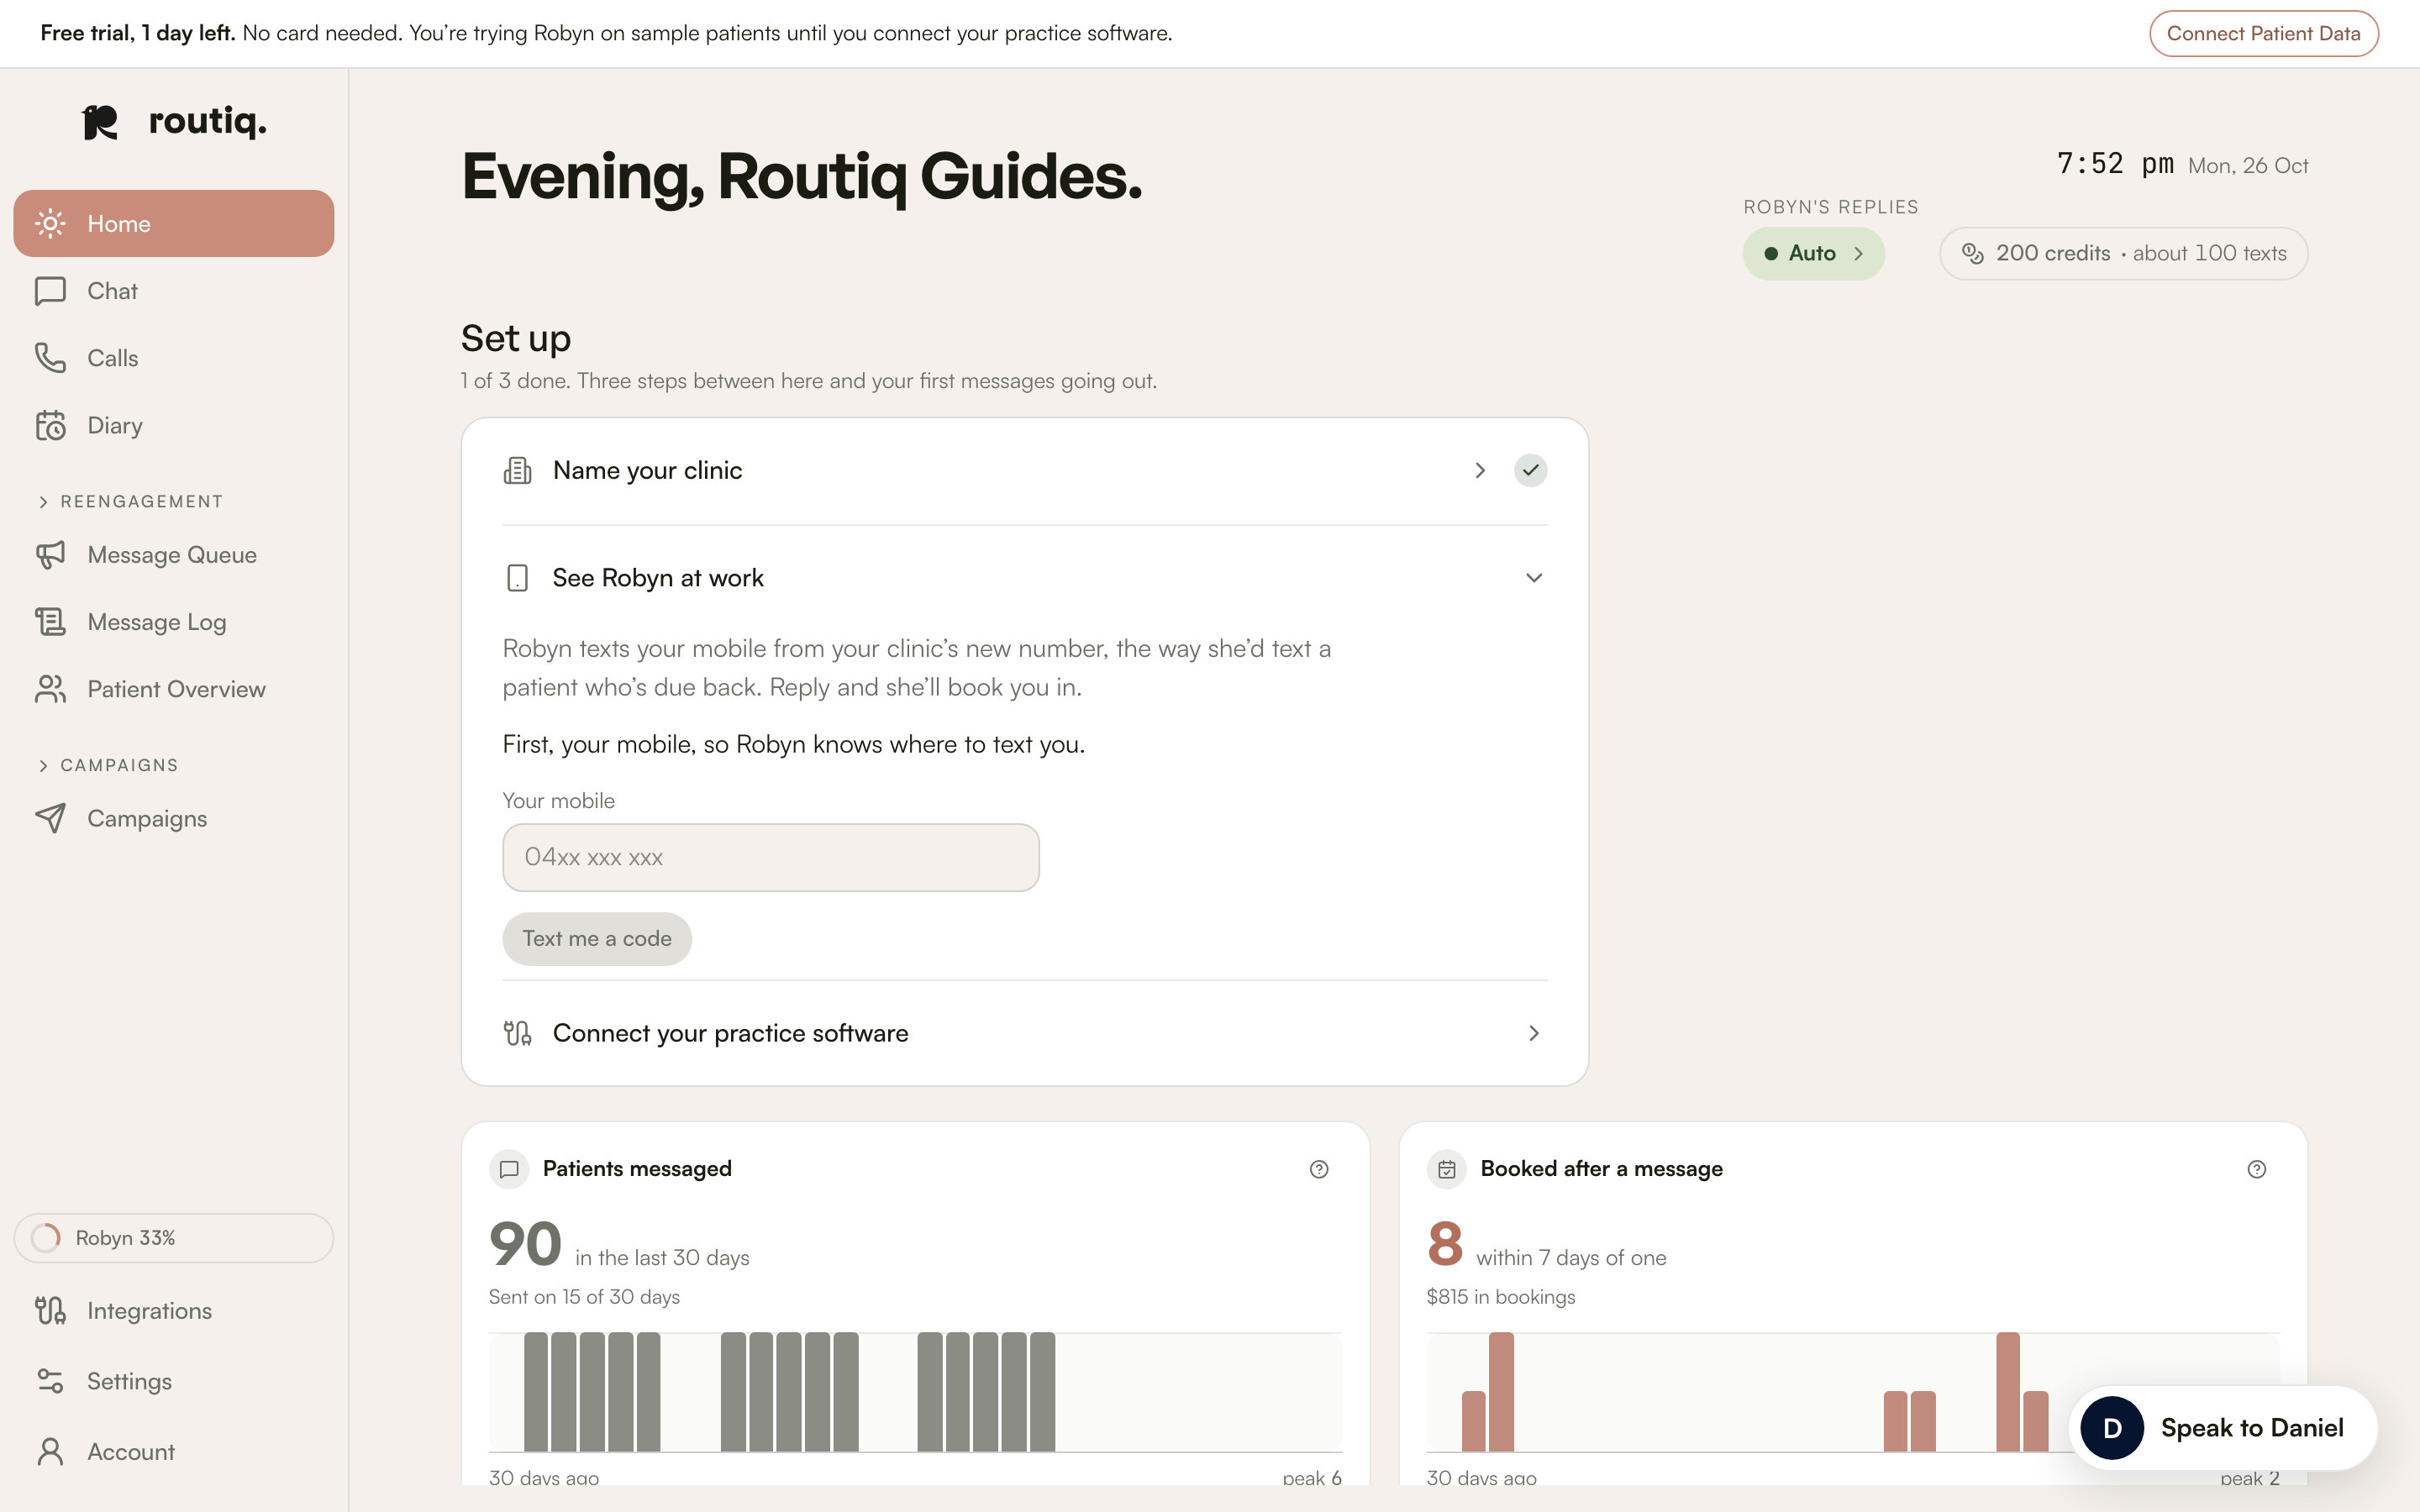Click the phone icon beside See Robyn at work
Screen dimensions: 2420x1512
[x=517, y=578]
